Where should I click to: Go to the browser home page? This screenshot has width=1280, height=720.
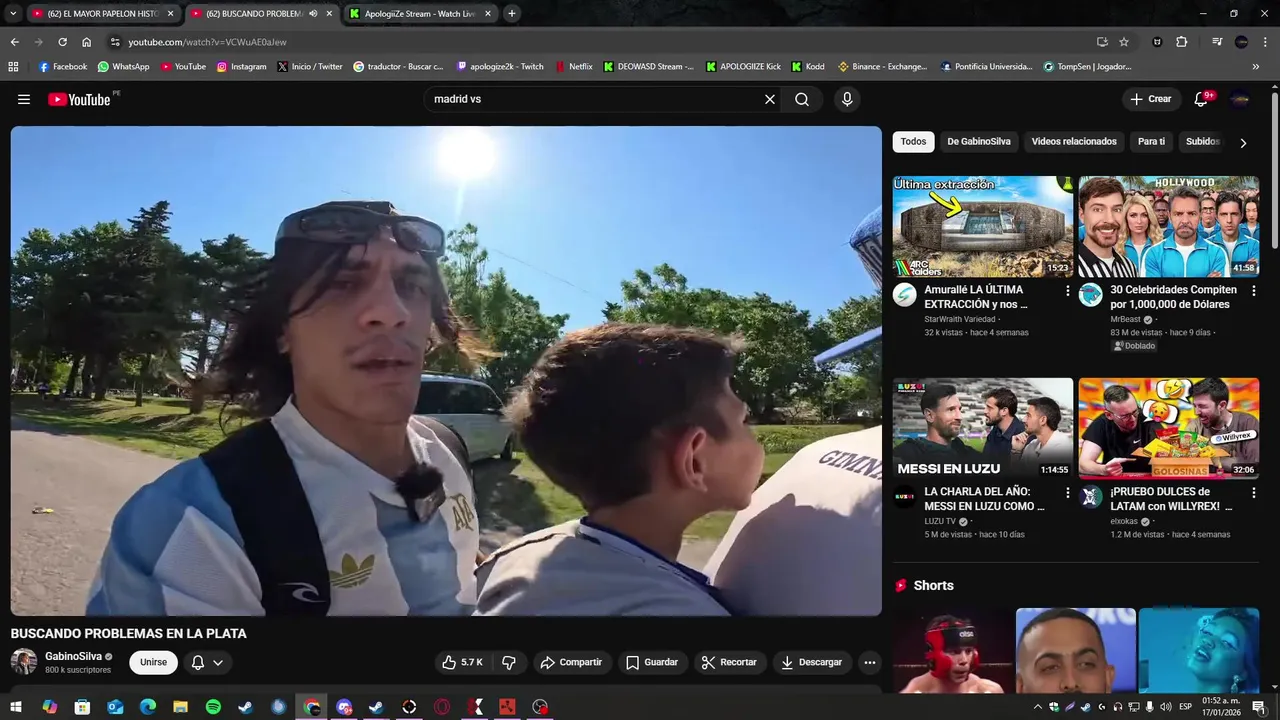tap(87, 42)
